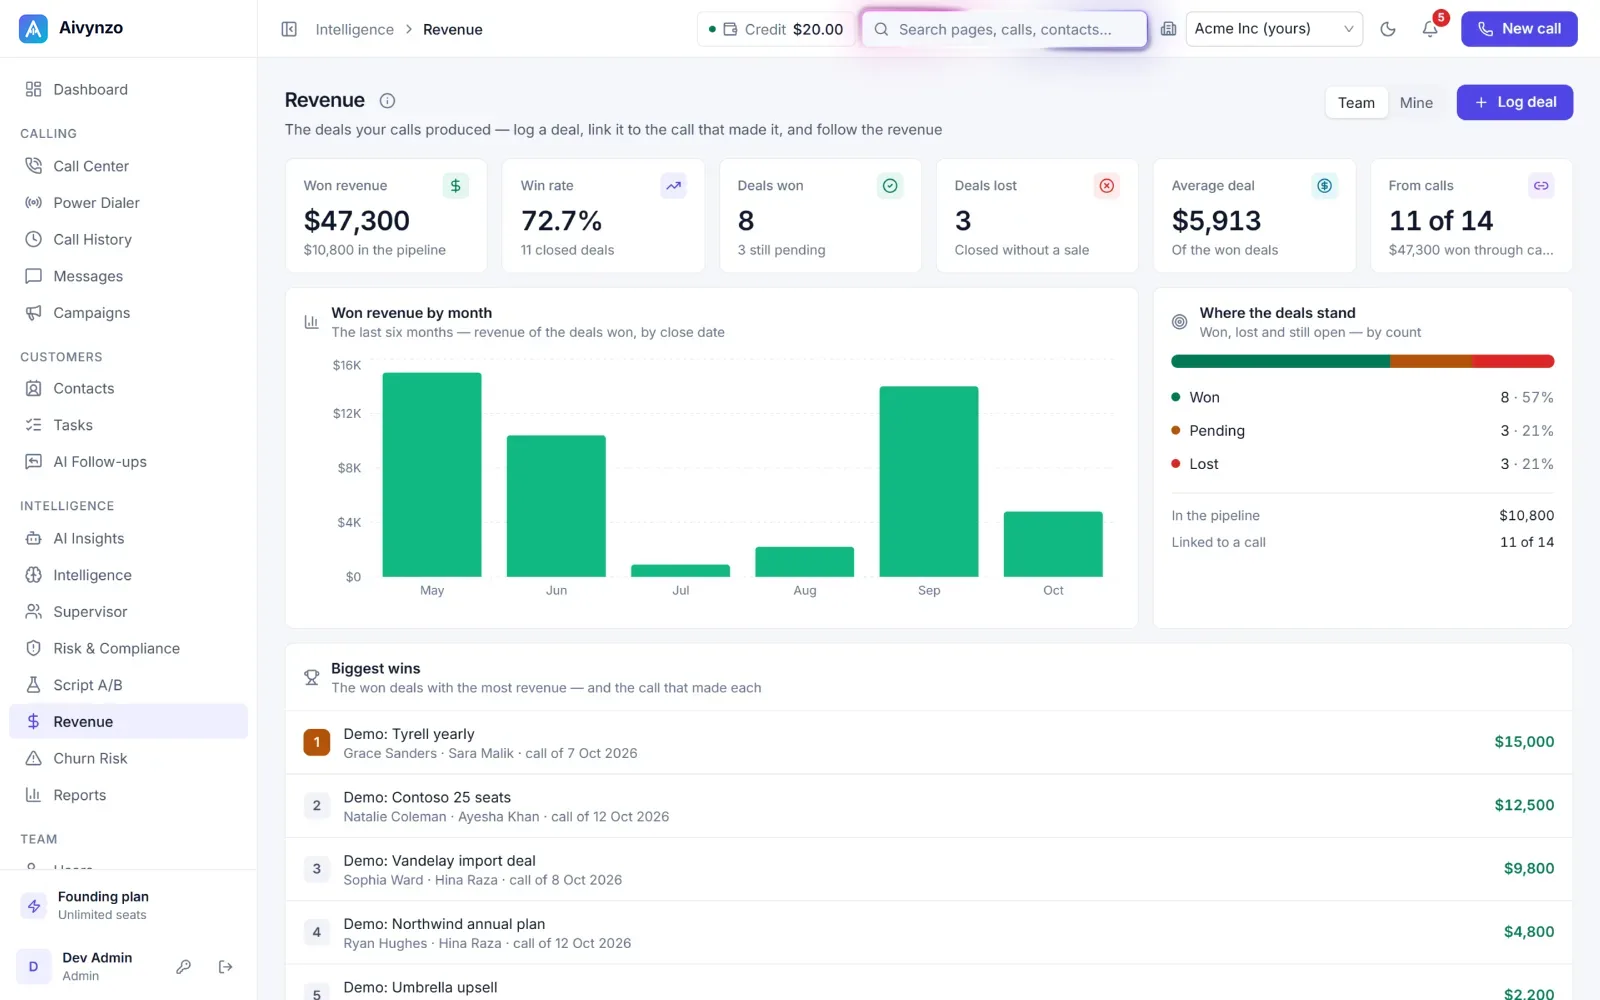The height and width of the screenshot is (1000, 1600).
Task: Open Risk & Compliance page
Action: [128, 648]
